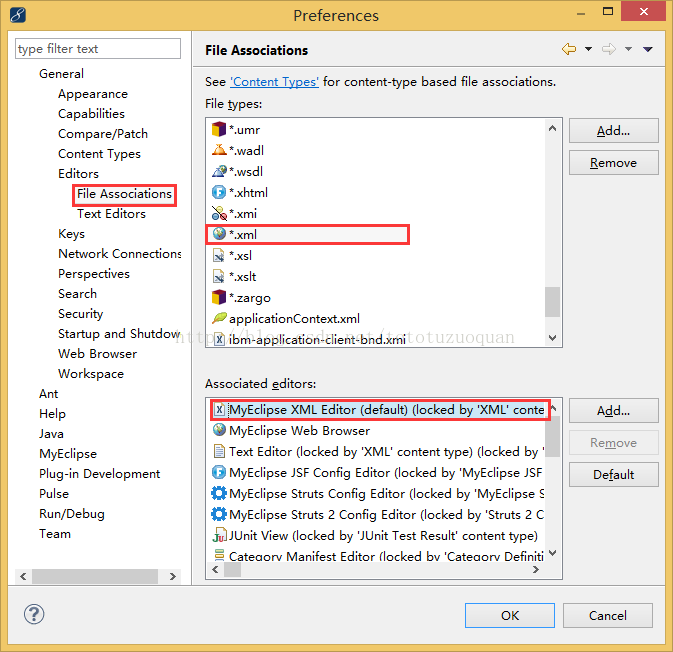
Task: Confirm preferences with OK
Action: coord(510,616)
